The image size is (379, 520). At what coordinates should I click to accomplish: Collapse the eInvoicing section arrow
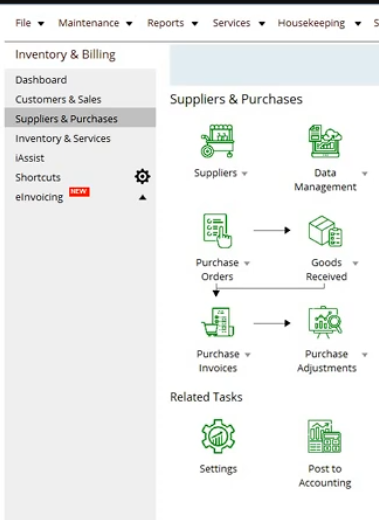(x=142, y=198)
